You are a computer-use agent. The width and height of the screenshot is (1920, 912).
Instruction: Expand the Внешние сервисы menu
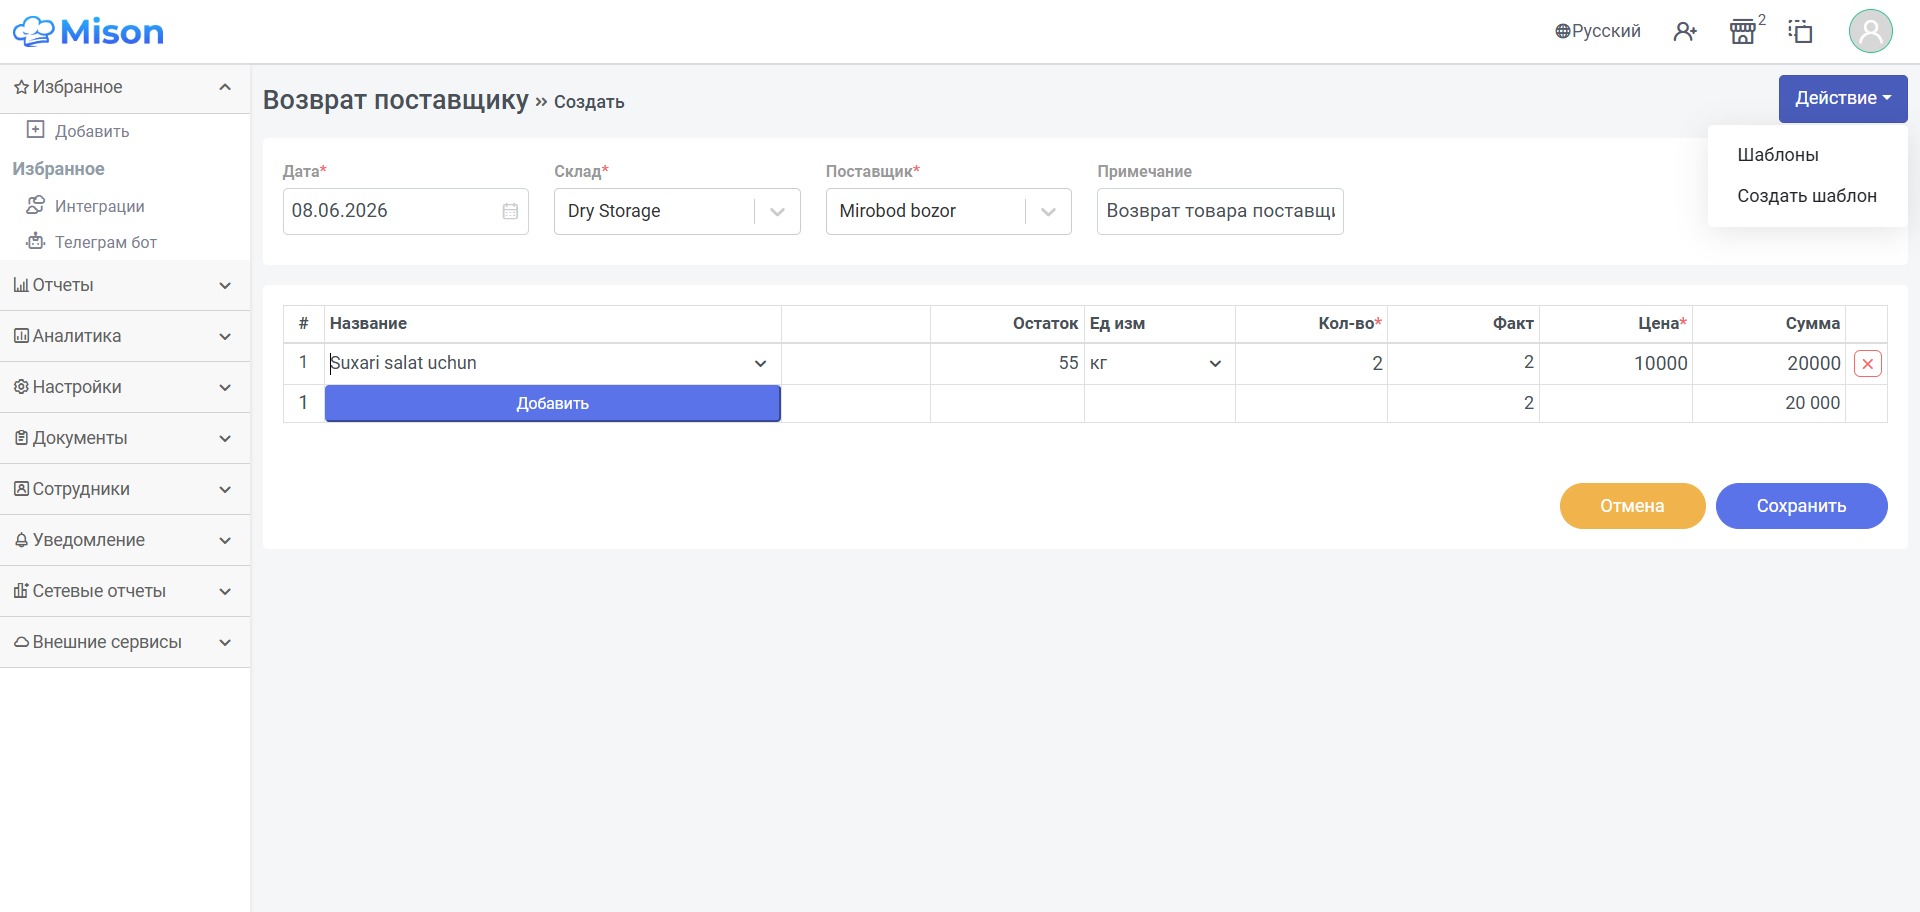pos(125,643)
